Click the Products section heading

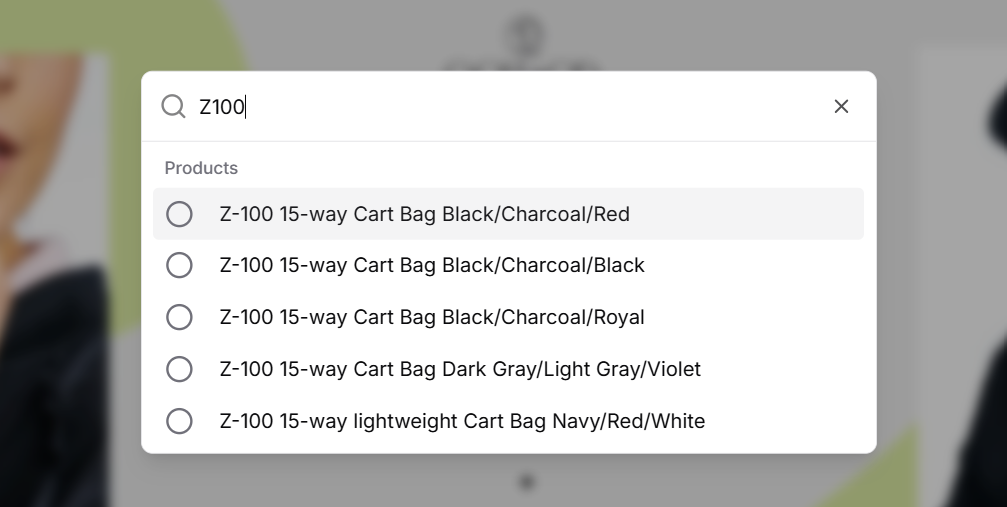(201, 168)
